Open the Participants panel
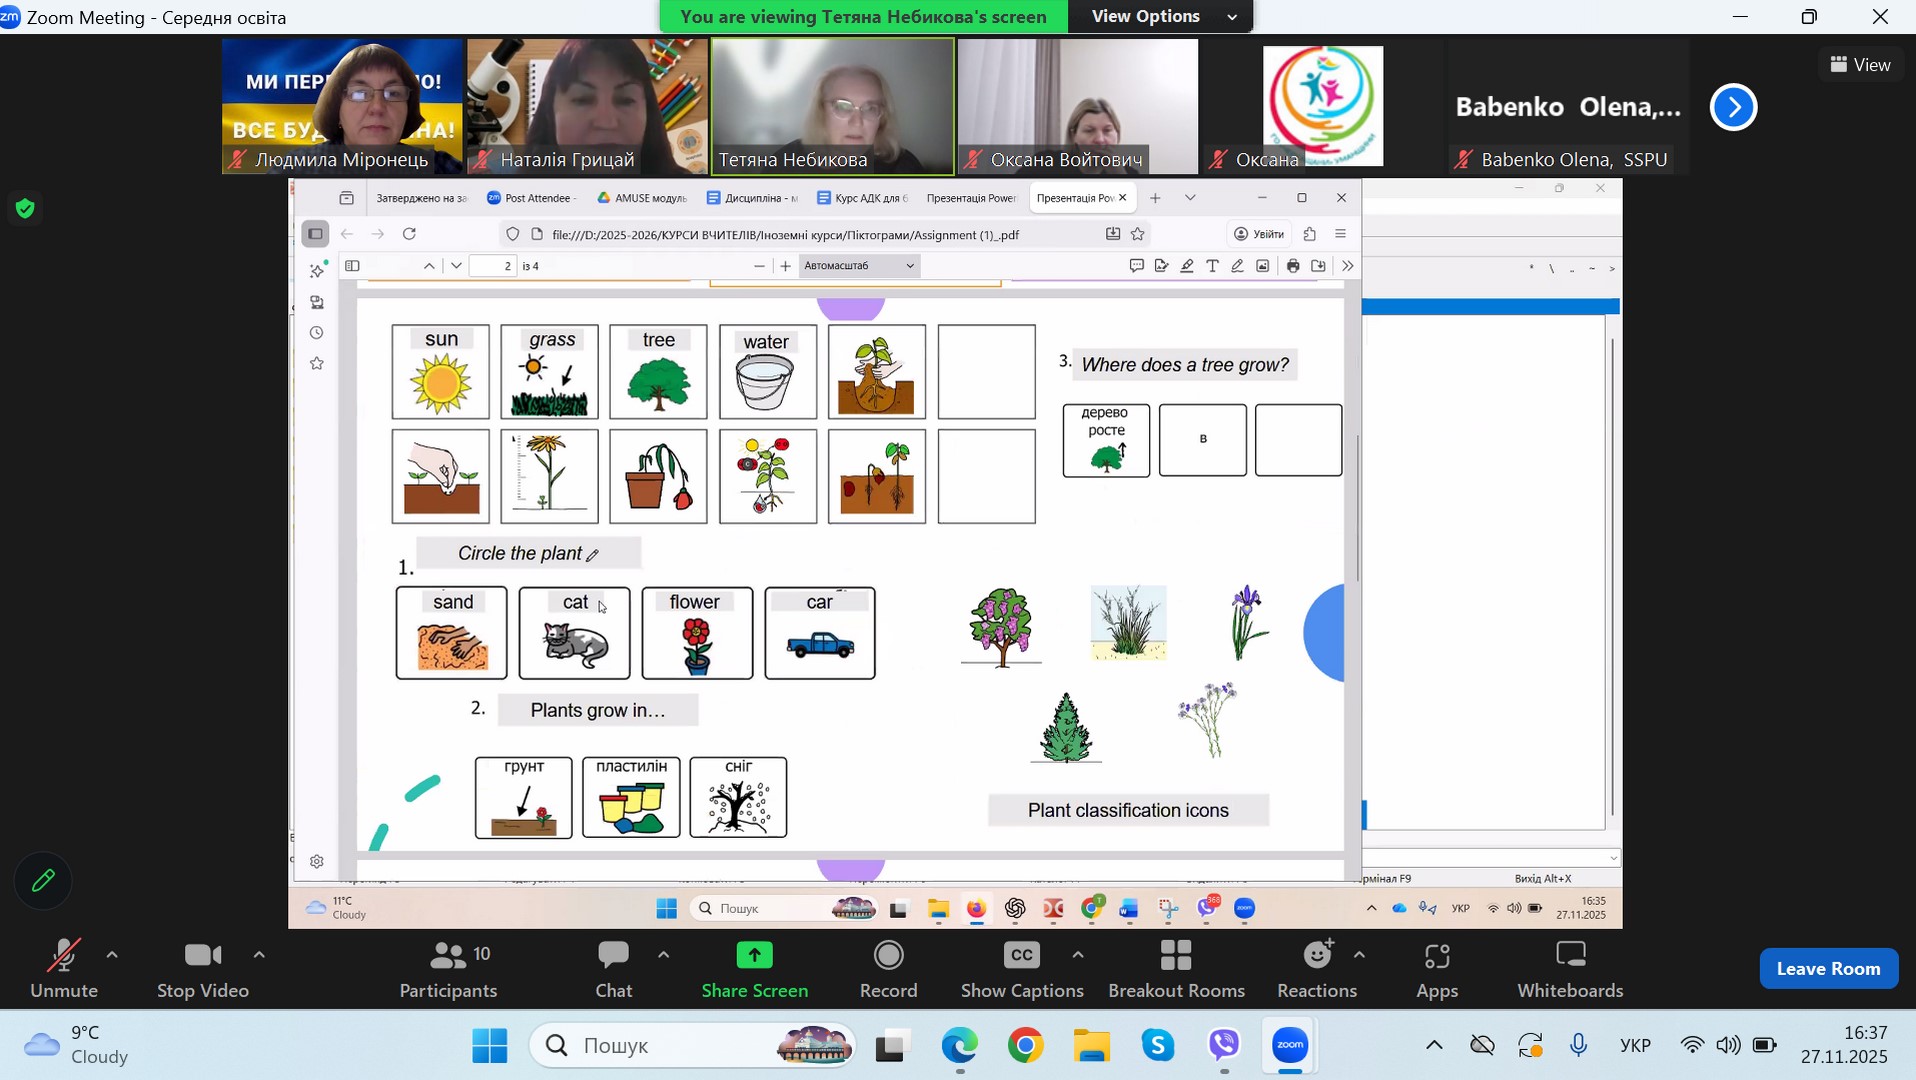This screenshot has width=1916, height=1080. (x=448, y=969)
